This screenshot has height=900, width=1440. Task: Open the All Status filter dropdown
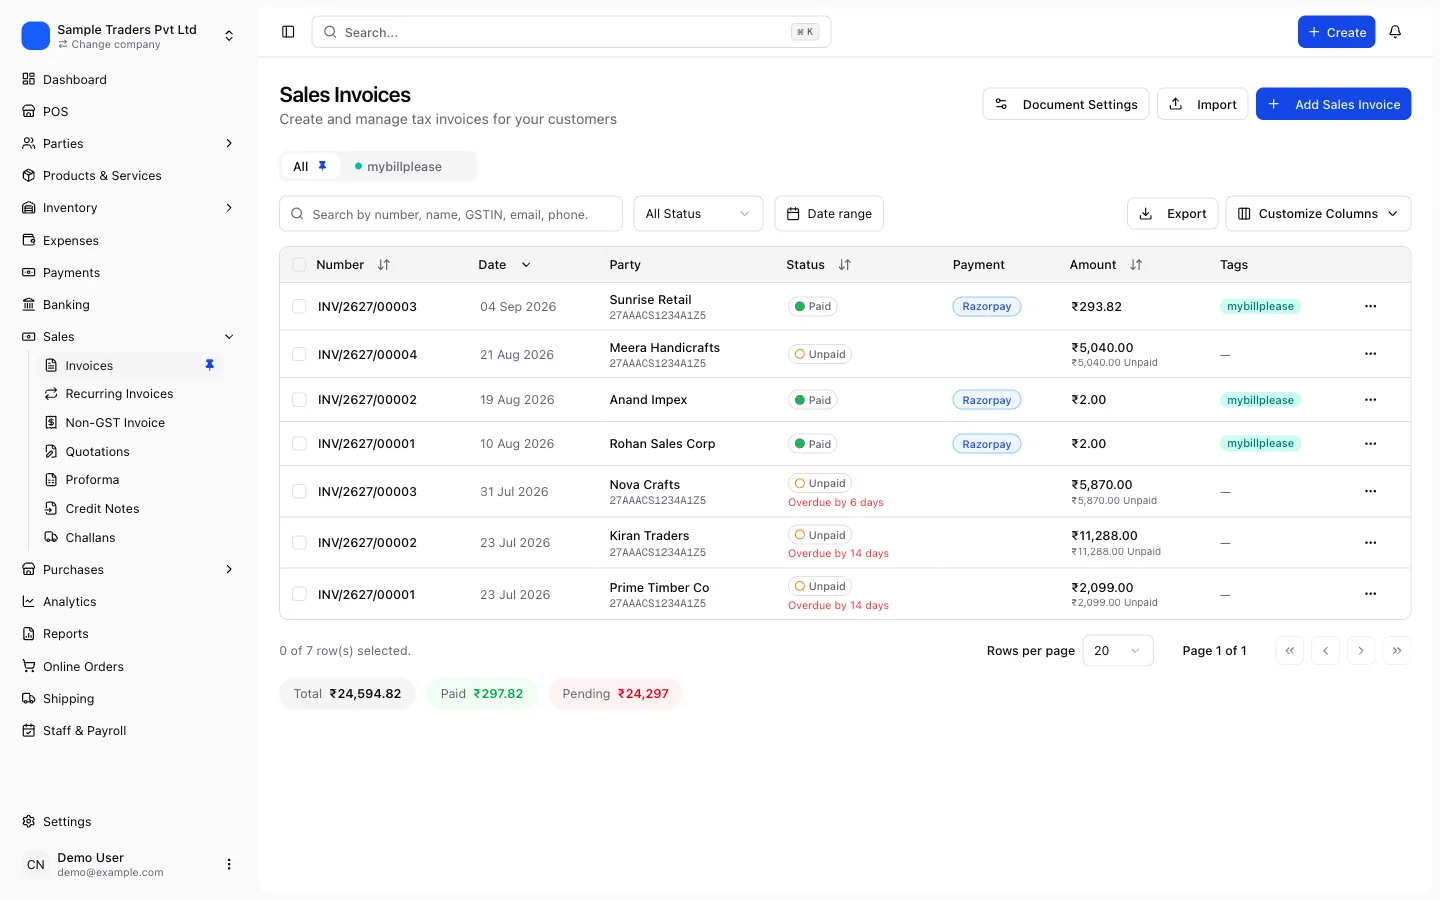tap(698, 214)
